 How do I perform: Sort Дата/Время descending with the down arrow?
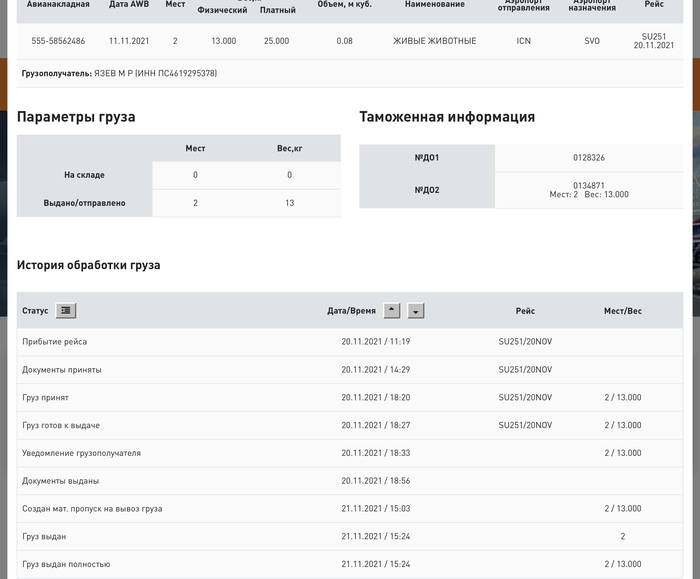click(x=416, y=311)
